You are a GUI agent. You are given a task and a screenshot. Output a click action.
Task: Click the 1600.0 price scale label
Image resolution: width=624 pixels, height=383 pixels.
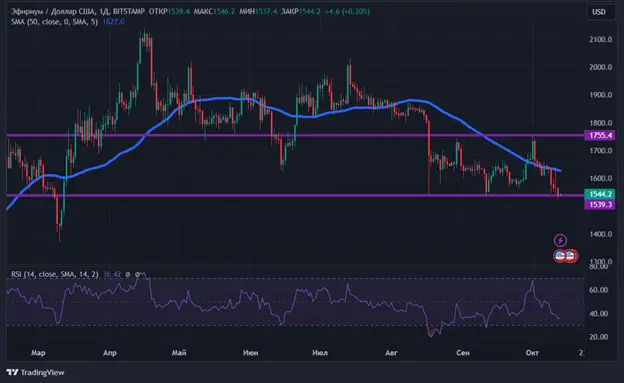601,178
